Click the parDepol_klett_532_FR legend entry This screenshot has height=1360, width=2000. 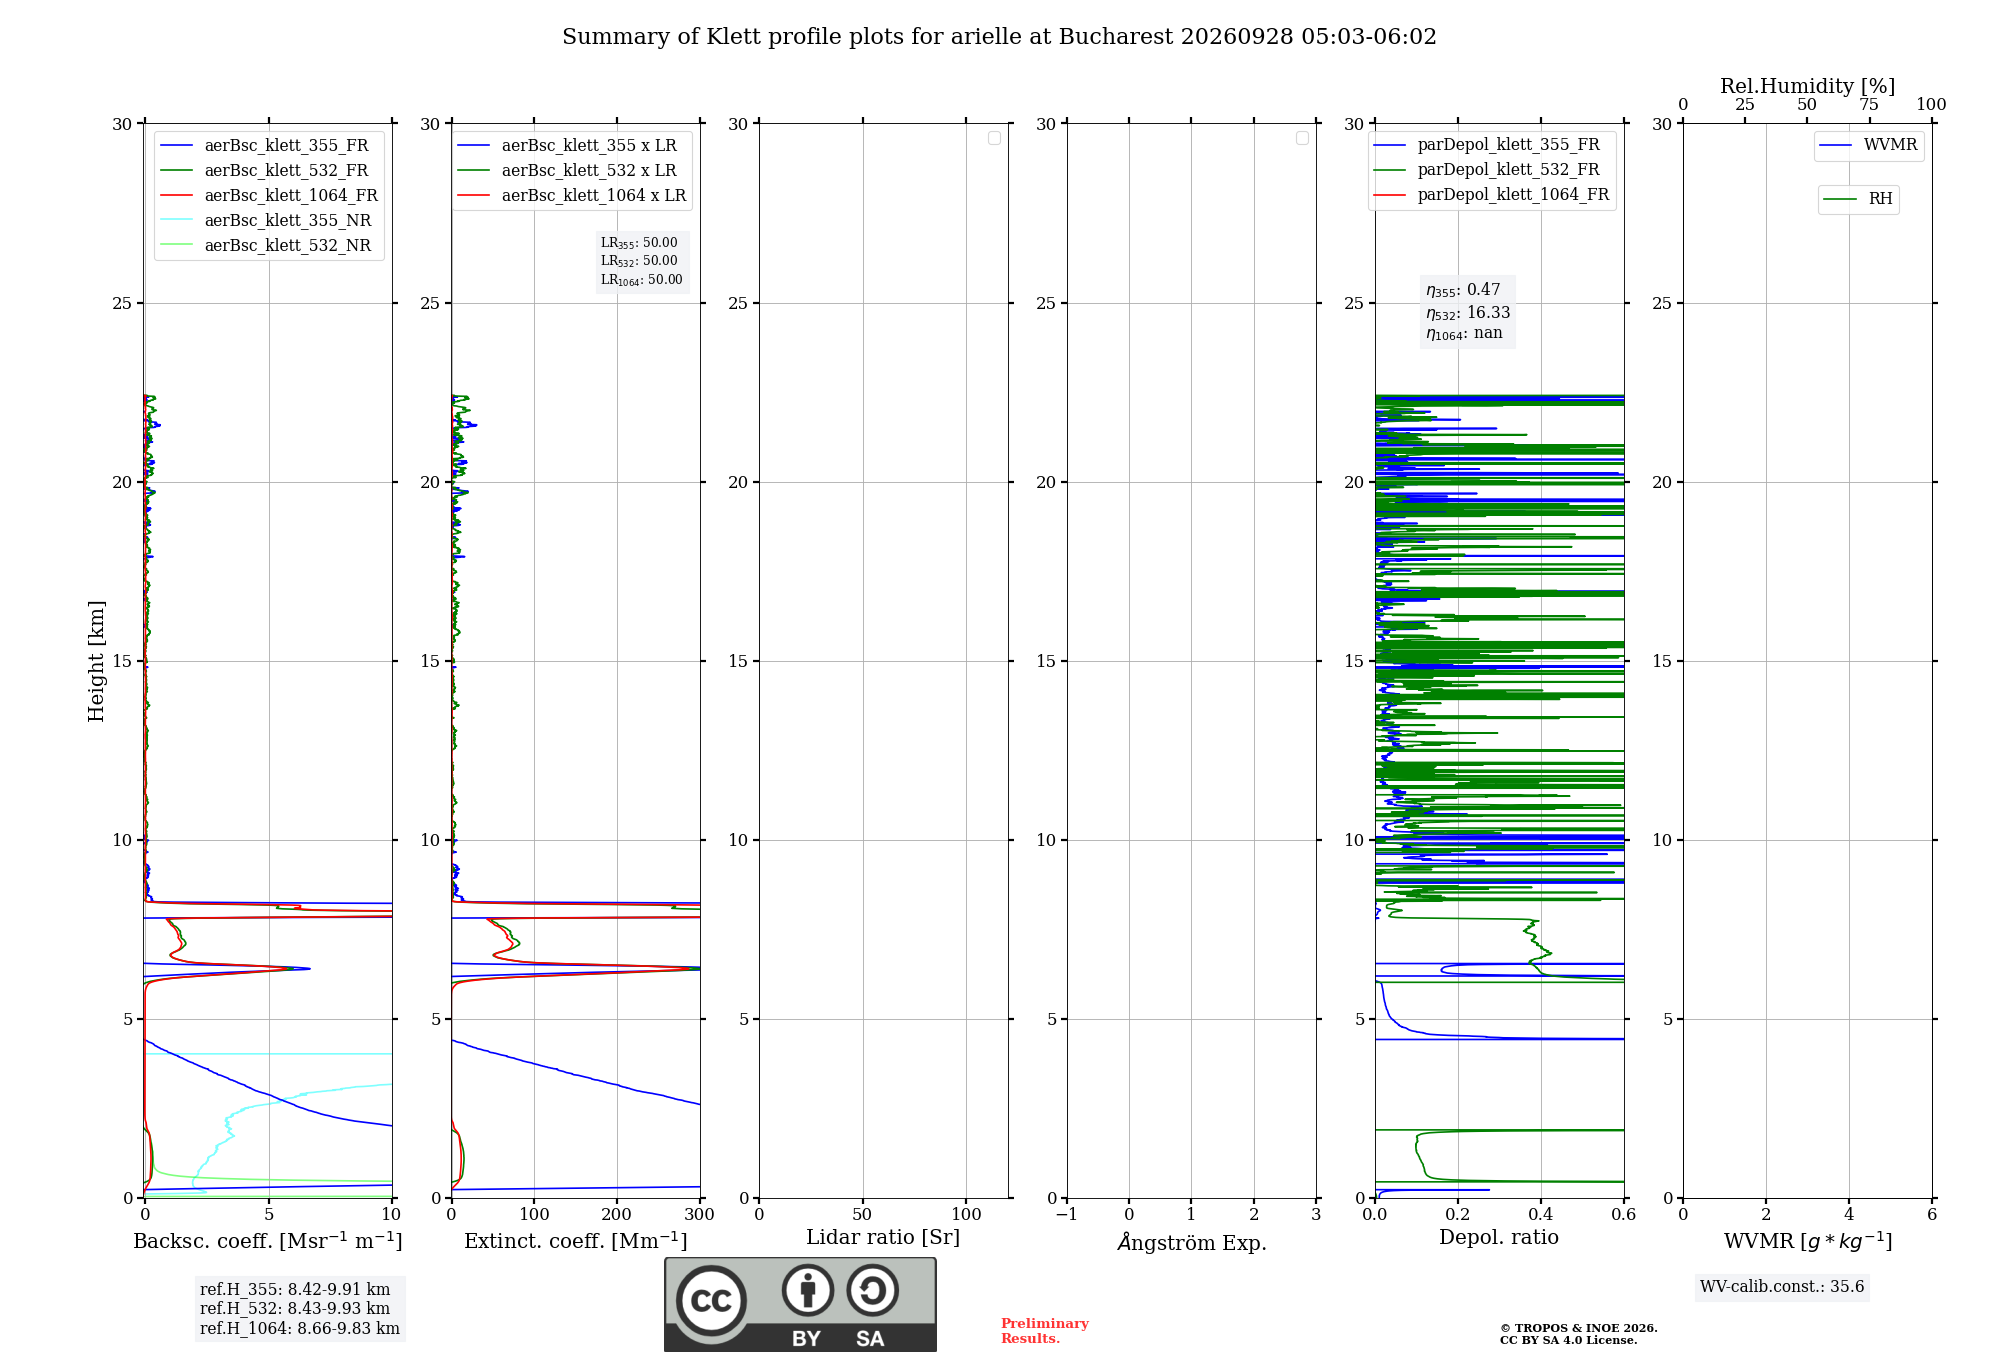pos(1487,170)
